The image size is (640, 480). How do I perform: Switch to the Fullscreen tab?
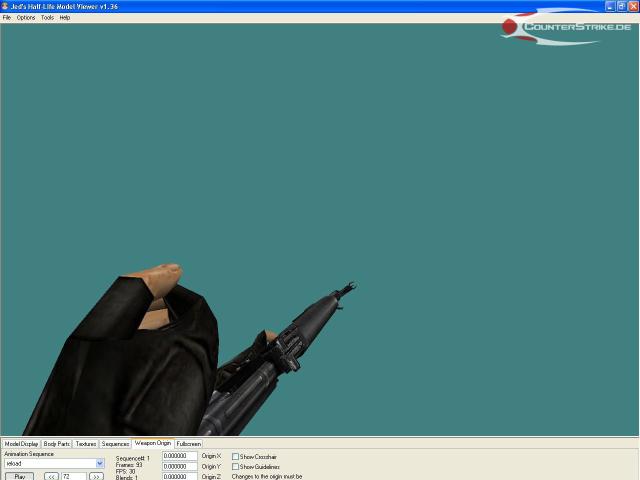pos(189,443)
